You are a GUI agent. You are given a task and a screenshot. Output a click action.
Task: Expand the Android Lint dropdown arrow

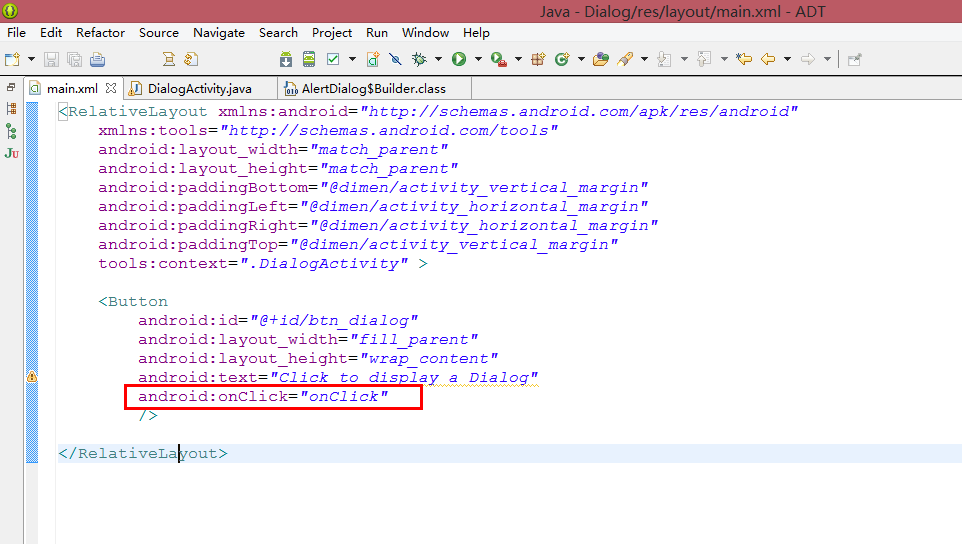point(352,59)
